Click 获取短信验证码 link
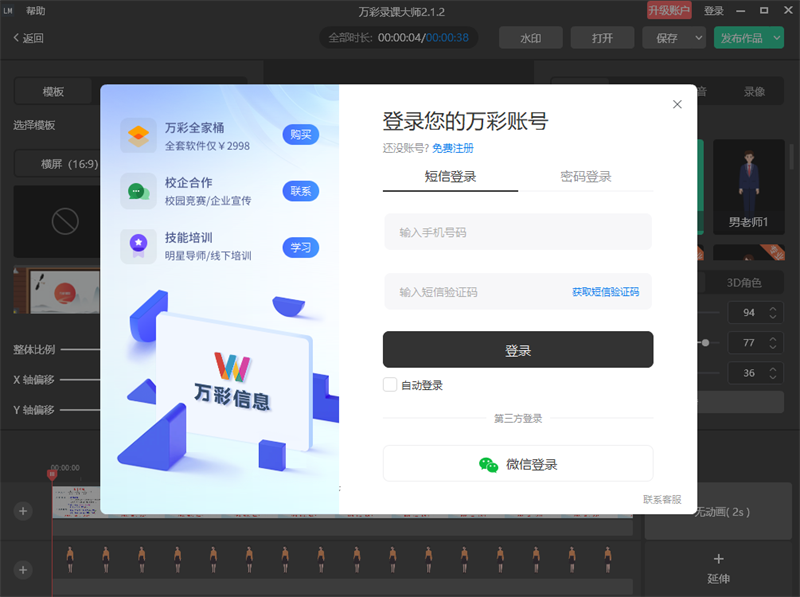Viewport: 800px width, 597px height. (605, 292)
